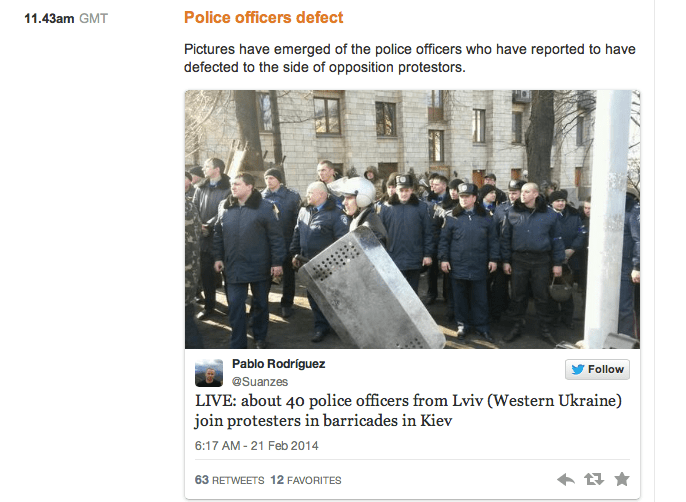
Task: Click the article paragraph about defected officers
Action: pyautogui.click(x=410, y=58)
